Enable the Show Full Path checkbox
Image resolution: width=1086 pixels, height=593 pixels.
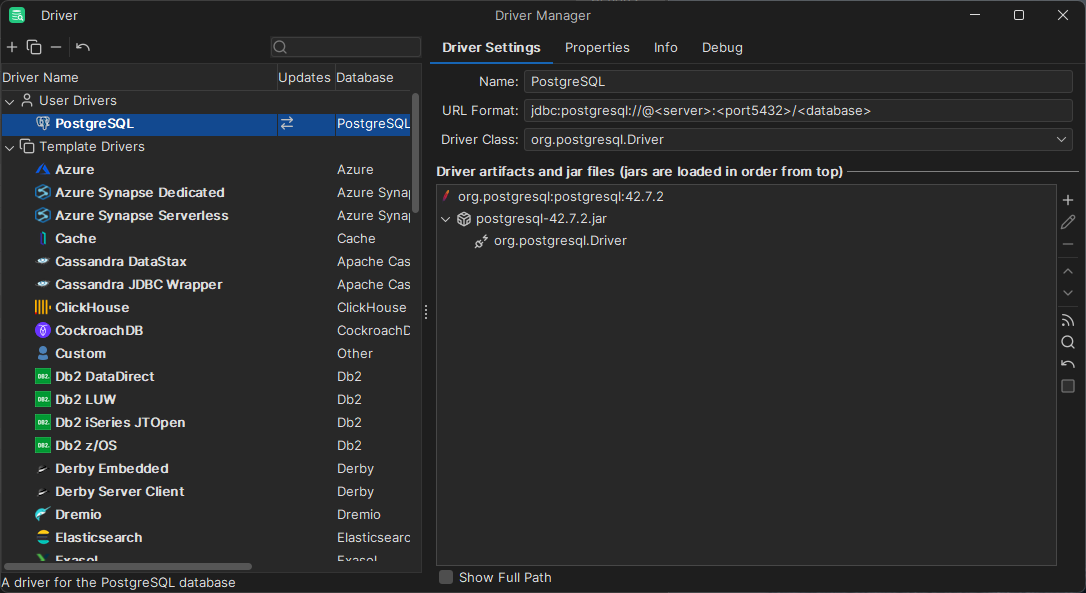(x=446, y=577)
